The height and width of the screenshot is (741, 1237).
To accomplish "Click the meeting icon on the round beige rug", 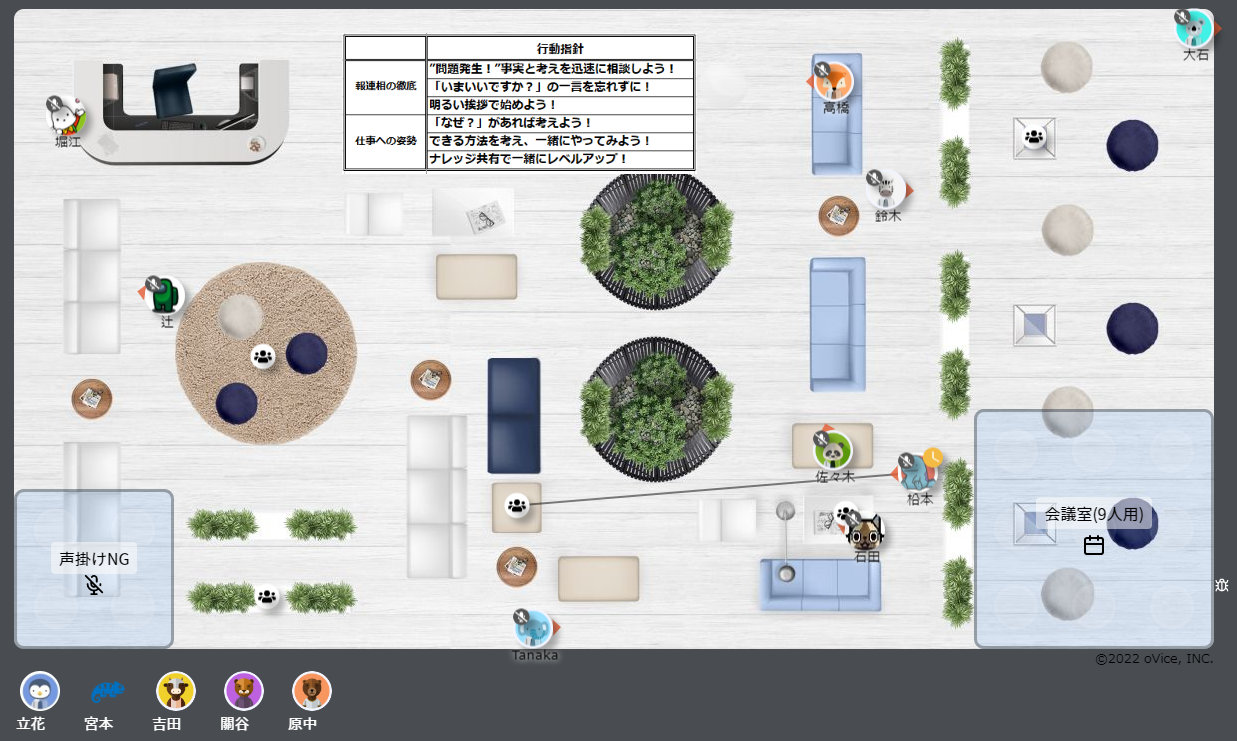I will point(263,355).
